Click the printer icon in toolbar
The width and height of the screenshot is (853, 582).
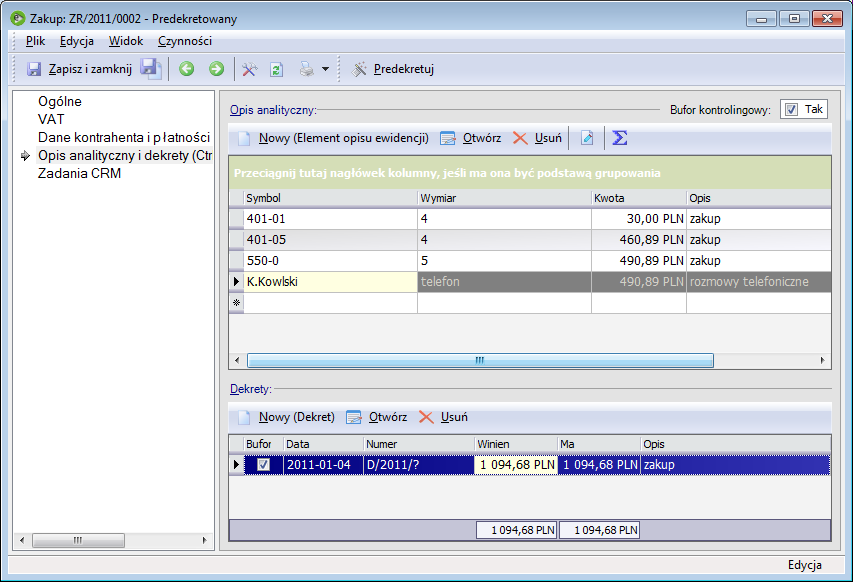(307, 69)
